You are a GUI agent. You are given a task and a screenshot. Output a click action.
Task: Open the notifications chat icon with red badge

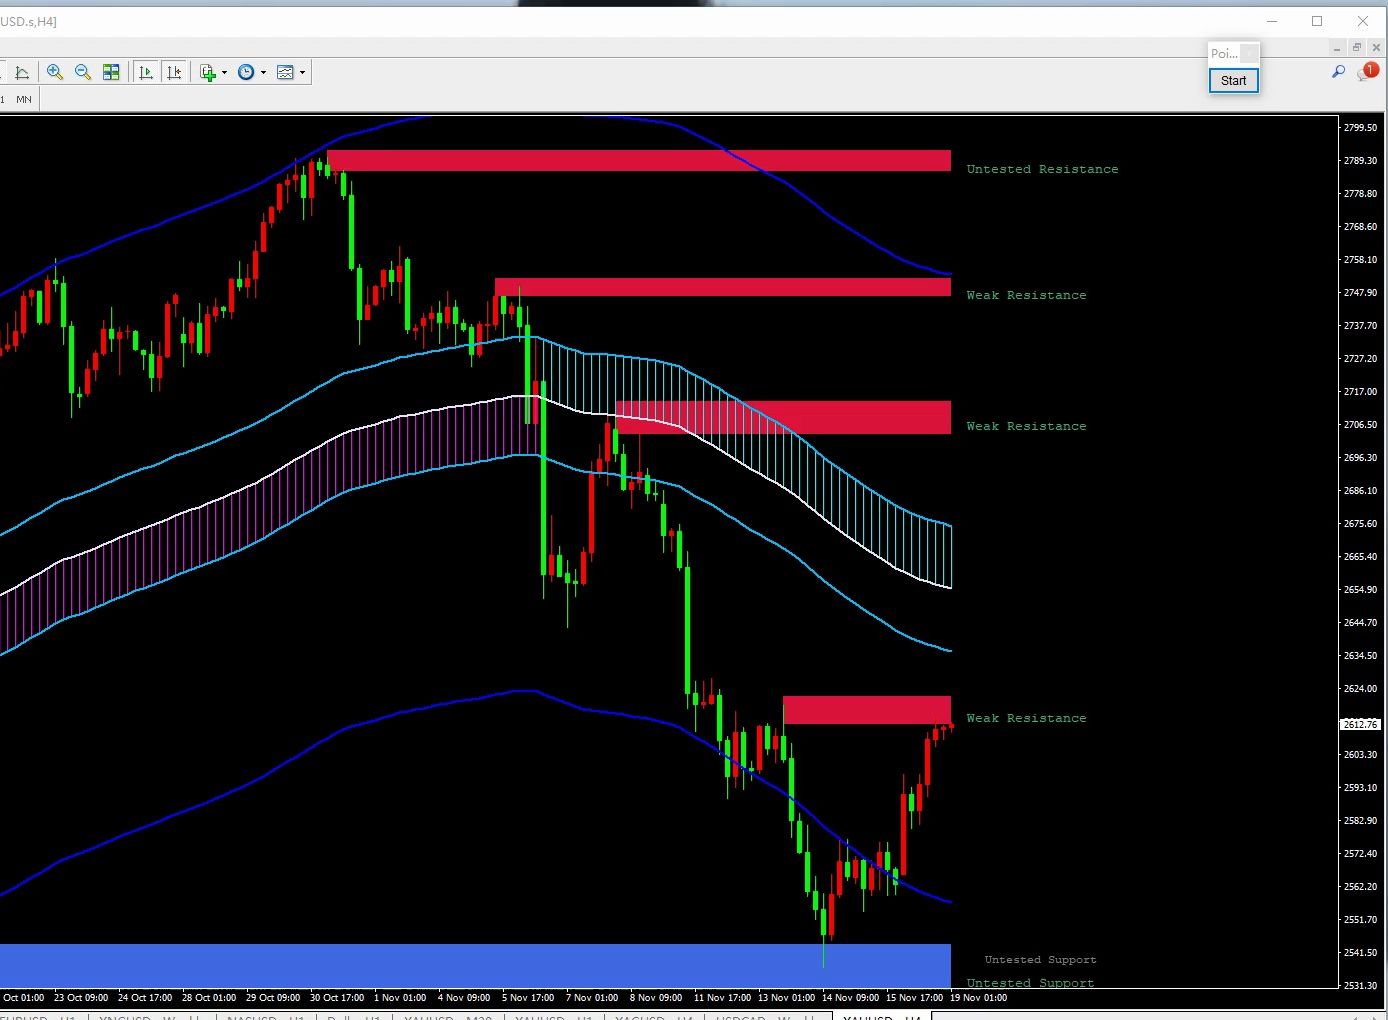(1368, 71)
